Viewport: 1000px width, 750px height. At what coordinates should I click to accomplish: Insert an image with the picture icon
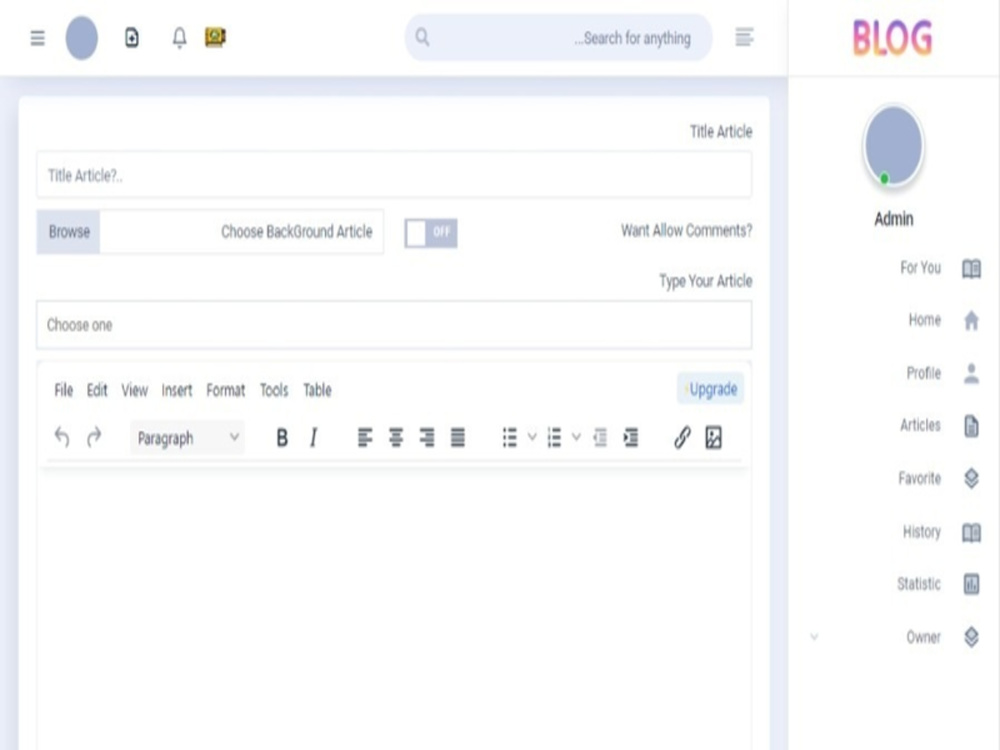pos(714,438)
